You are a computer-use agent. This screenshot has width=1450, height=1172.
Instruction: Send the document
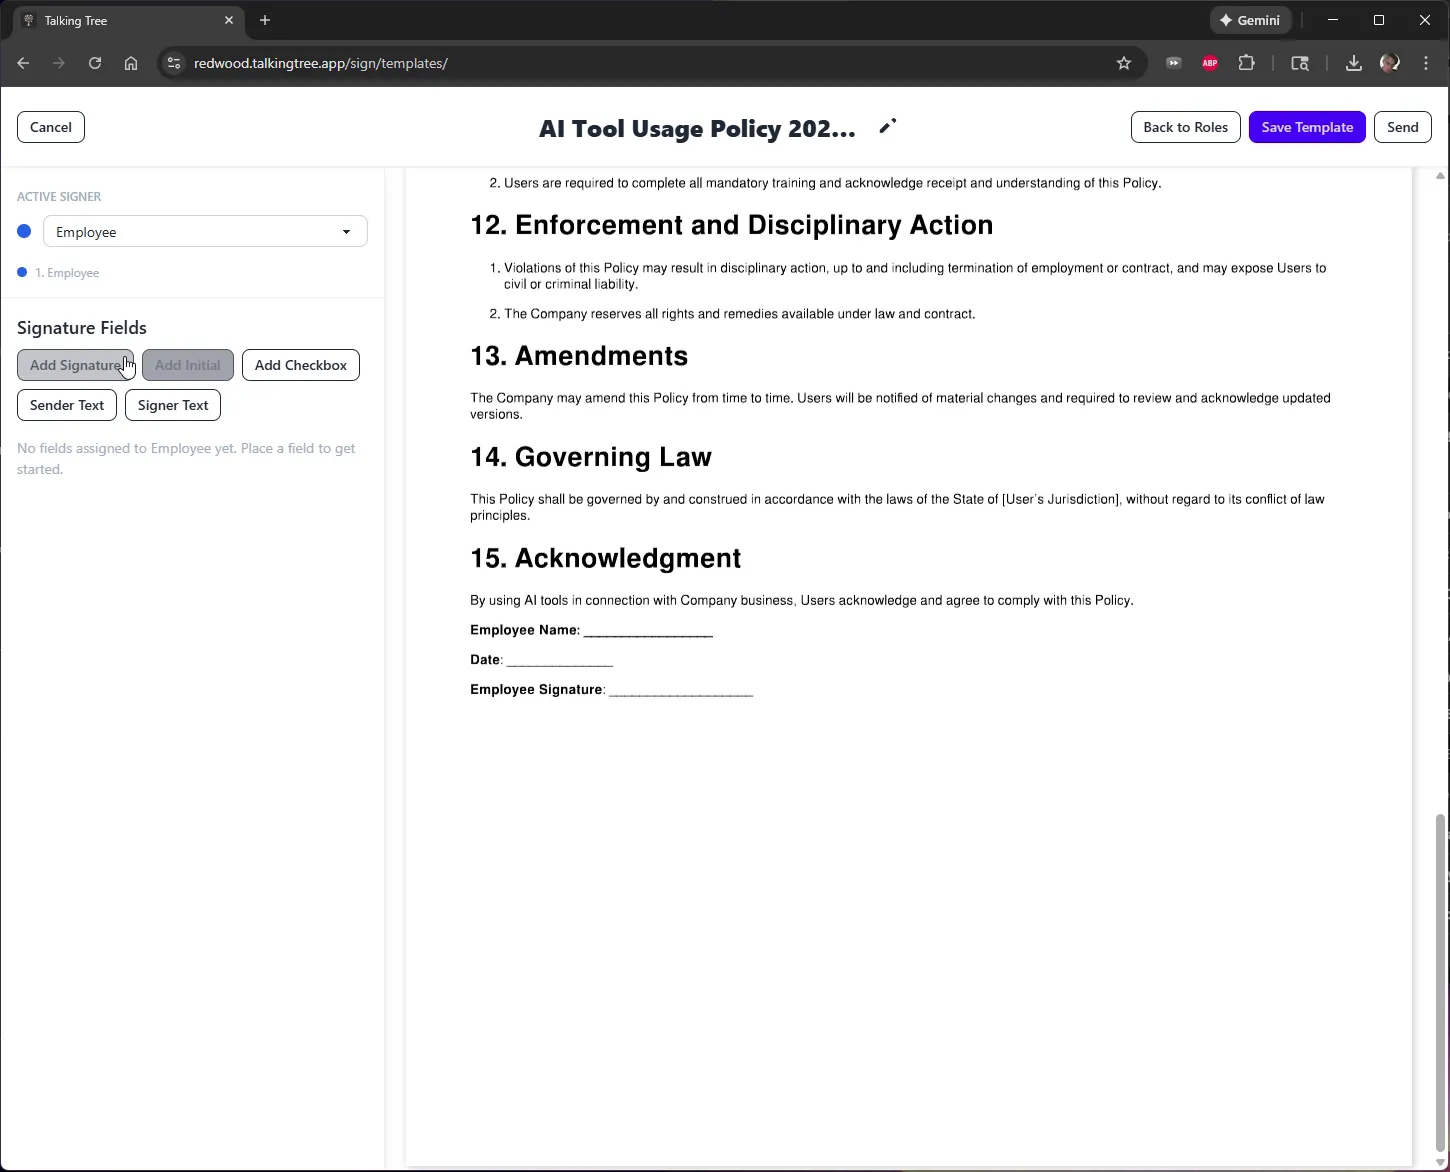coord(1403,127)
